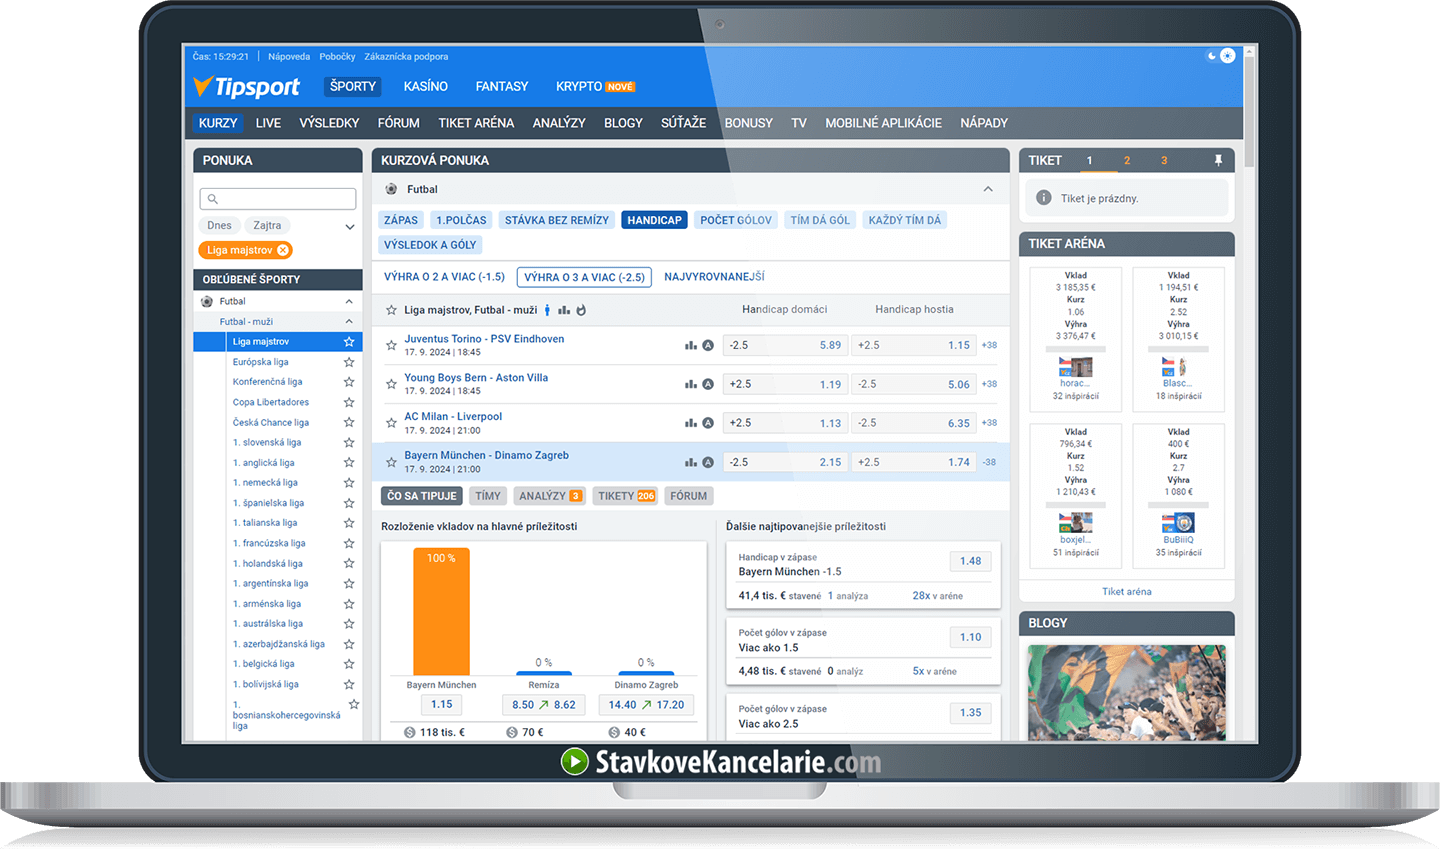Click Remíza odds 8.50 → 8.62

pos(544,705)
